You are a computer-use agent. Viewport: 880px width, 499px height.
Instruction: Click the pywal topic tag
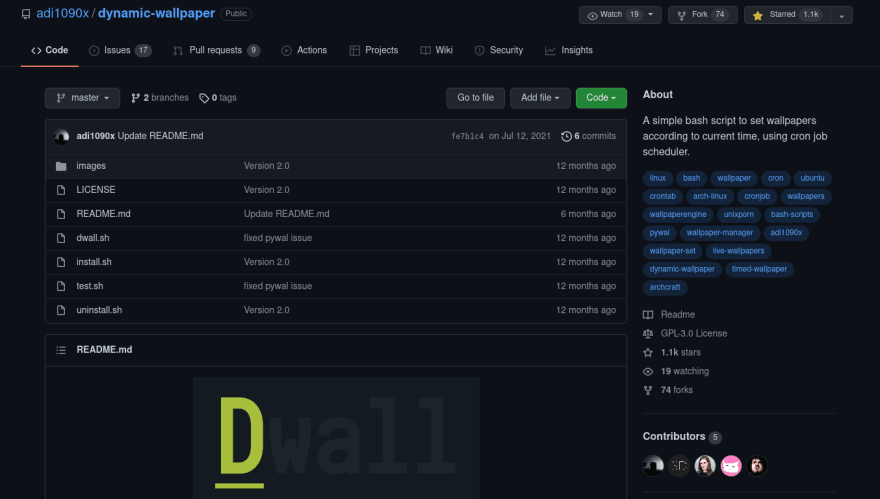(x=659, y=233)
